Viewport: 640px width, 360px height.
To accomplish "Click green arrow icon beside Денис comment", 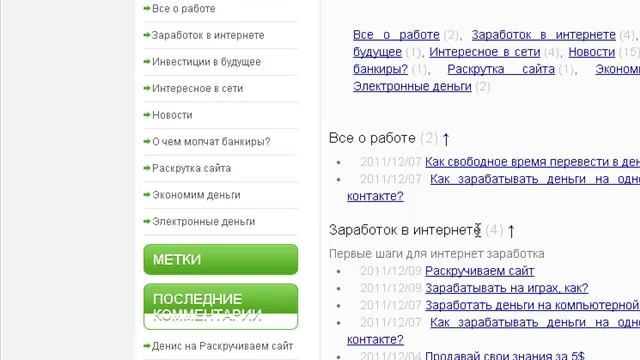I will (x=147, y=346).
